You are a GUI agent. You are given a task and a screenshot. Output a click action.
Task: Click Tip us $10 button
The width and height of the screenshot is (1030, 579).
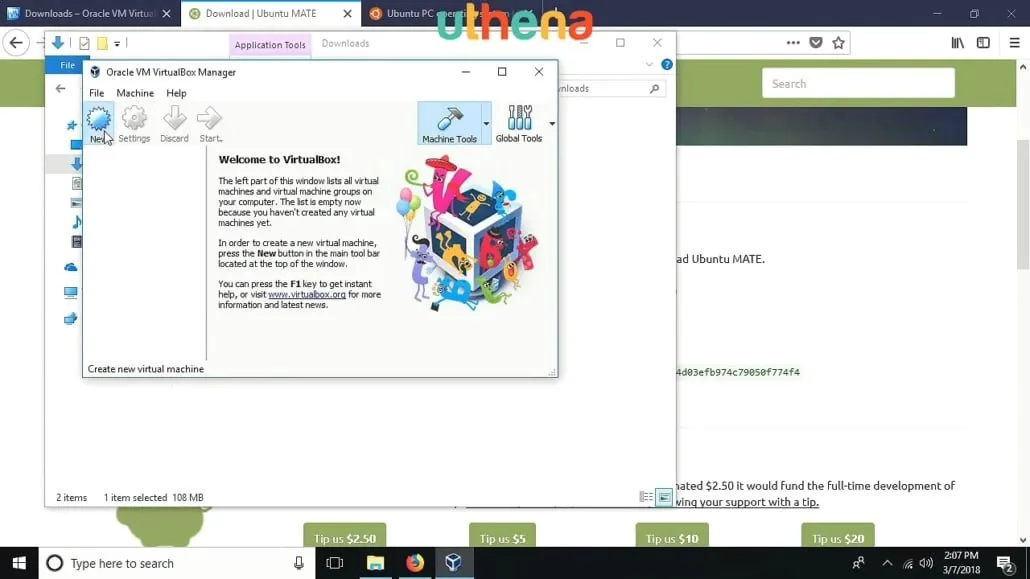pos(672,537)
